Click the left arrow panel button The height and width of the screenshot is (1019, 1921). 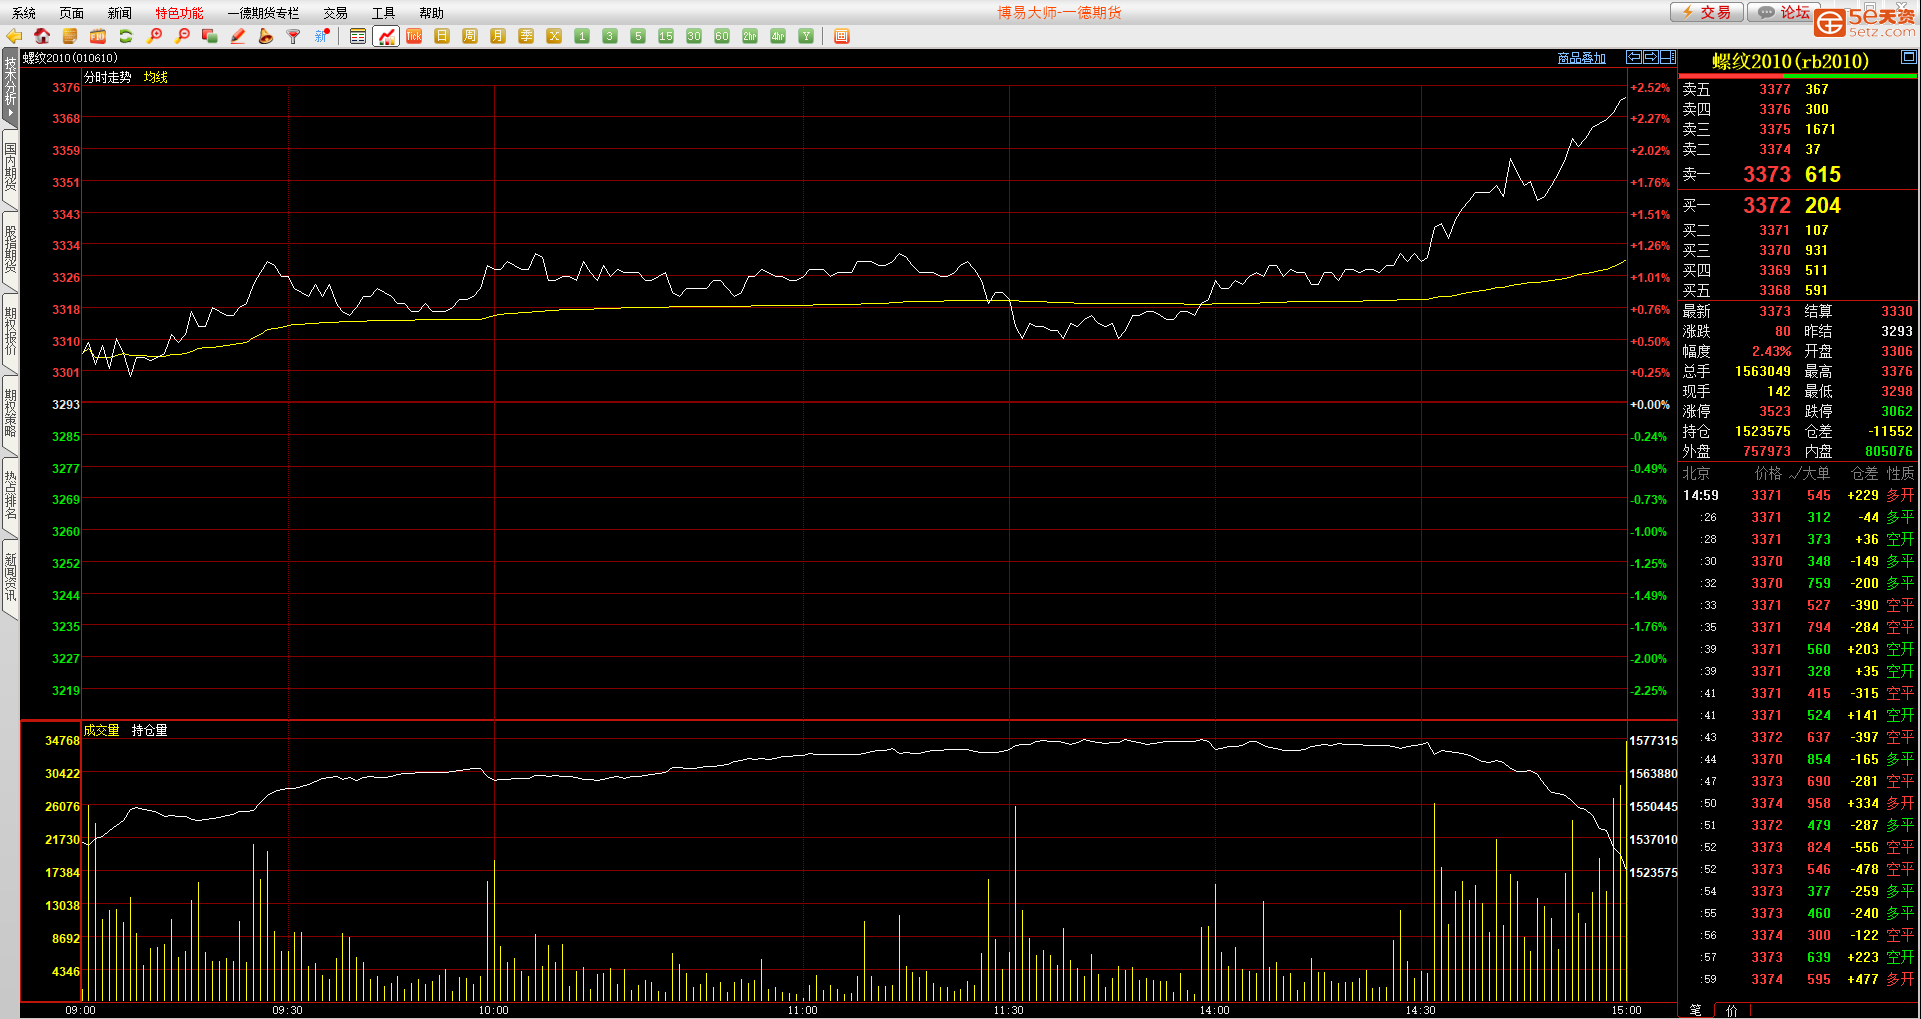pyautogui.click(x=1634, y=57)
